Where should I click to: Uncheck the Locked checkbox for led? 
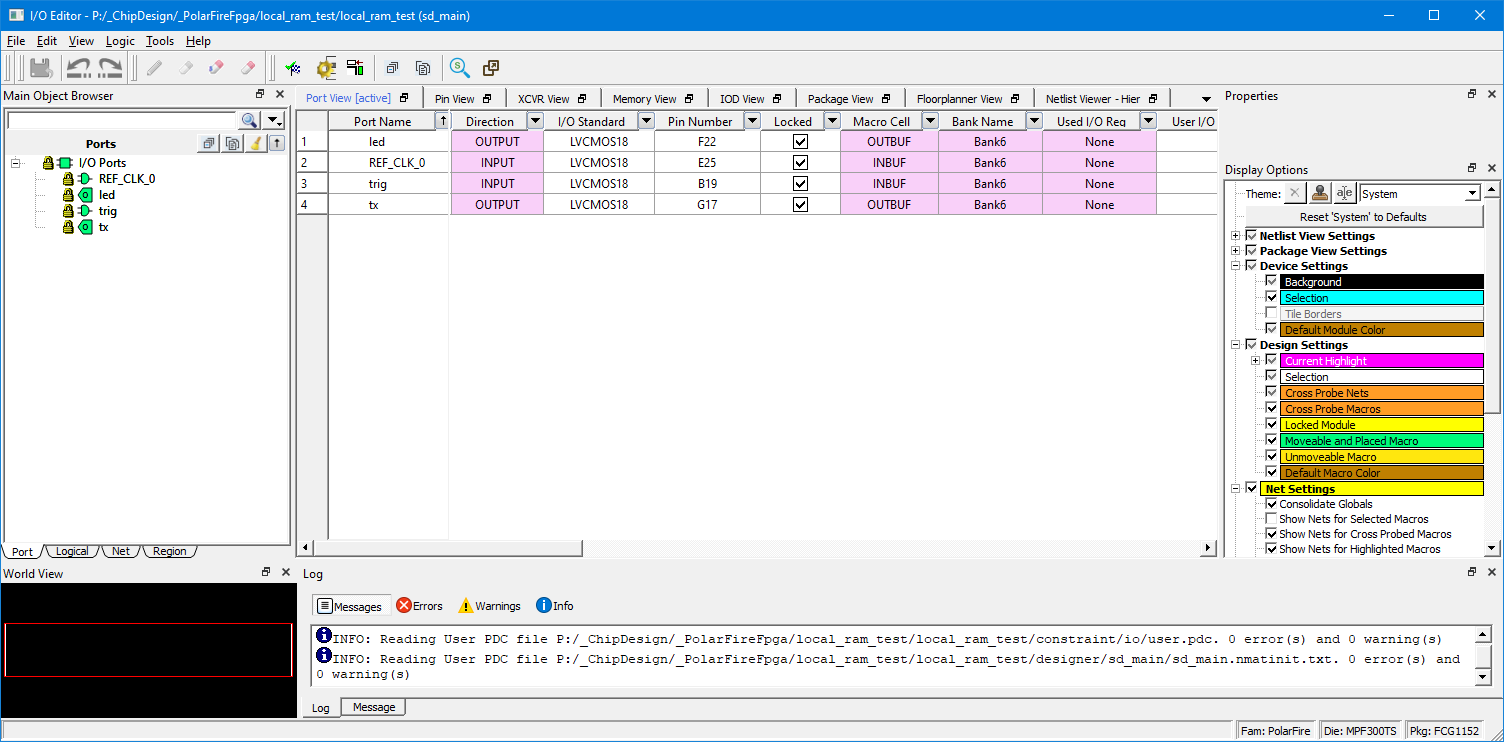800,142
